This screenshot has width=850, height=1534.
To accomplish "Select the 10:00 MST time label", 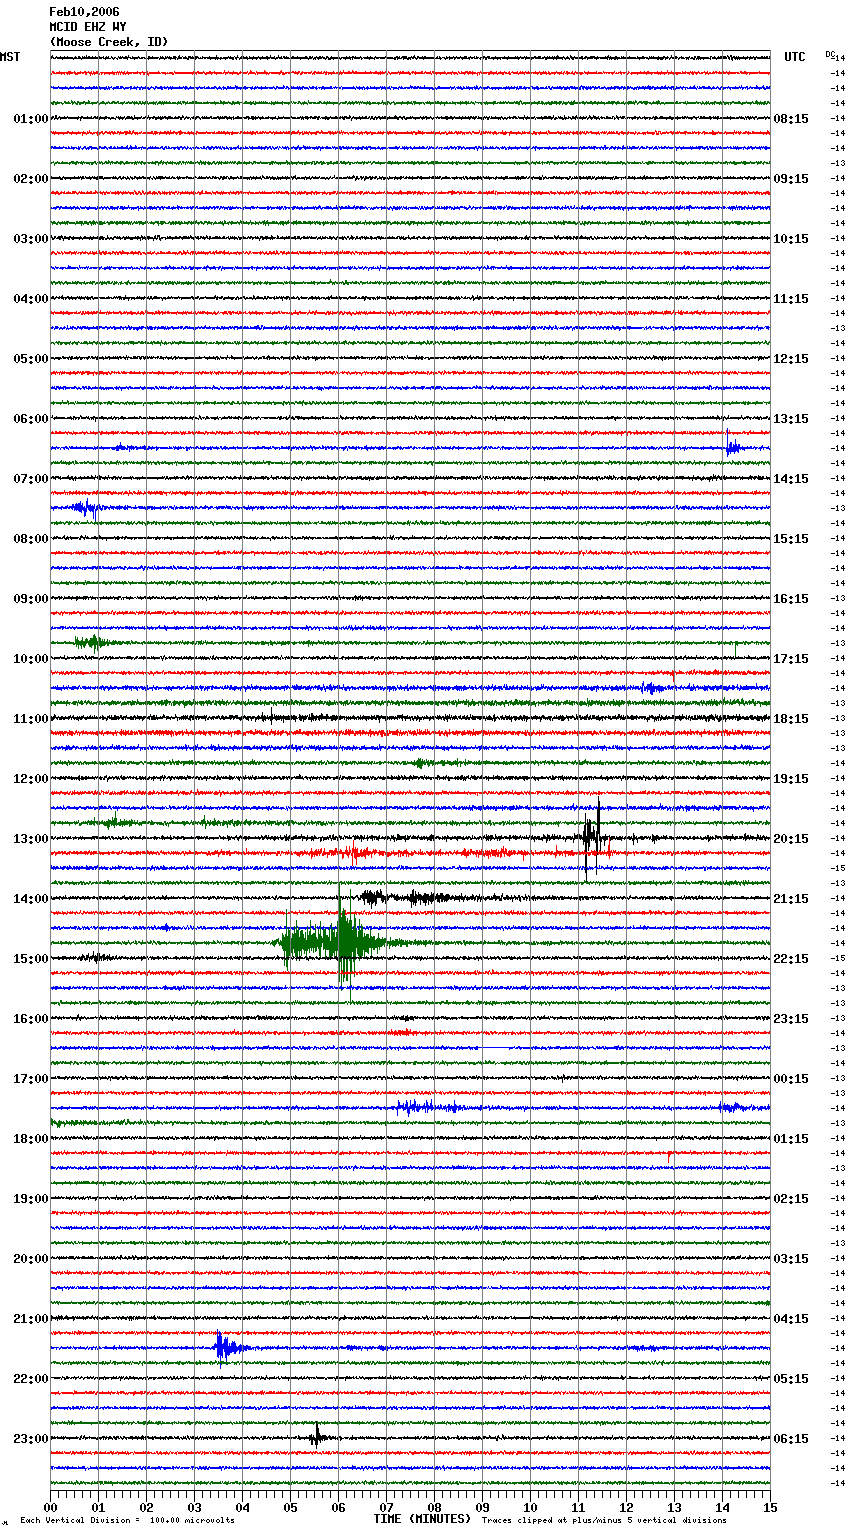I will pos(31,659).
